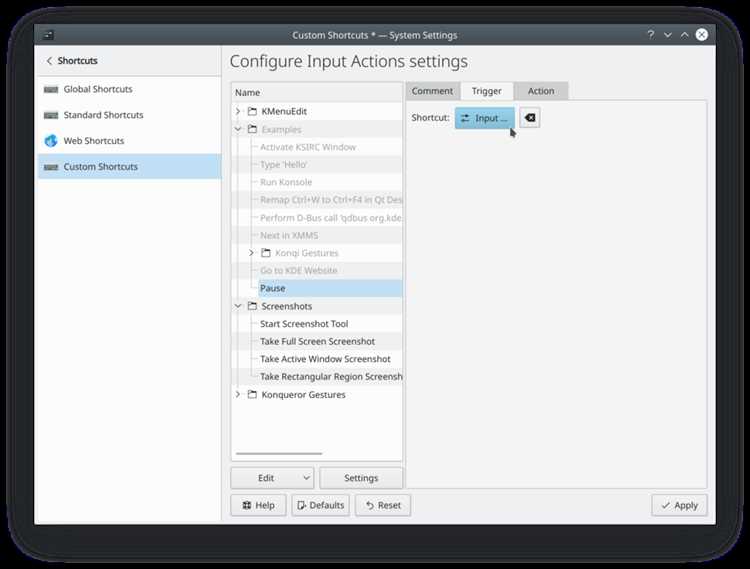Open Standard Shortcuts section
The image size is (750, 569).
pyautogui.click(x=129, y=115)
